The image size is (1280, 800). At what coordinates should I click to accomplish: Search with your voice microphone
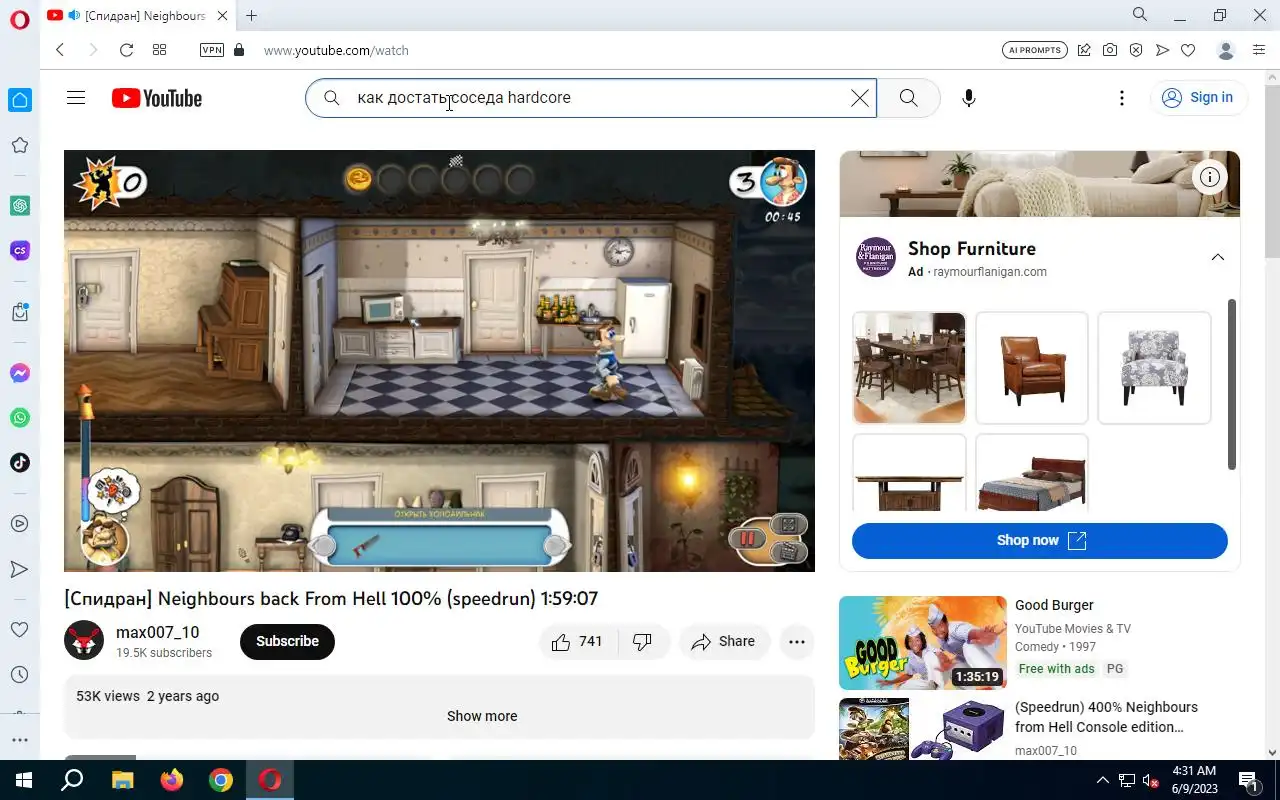(968, 98)
